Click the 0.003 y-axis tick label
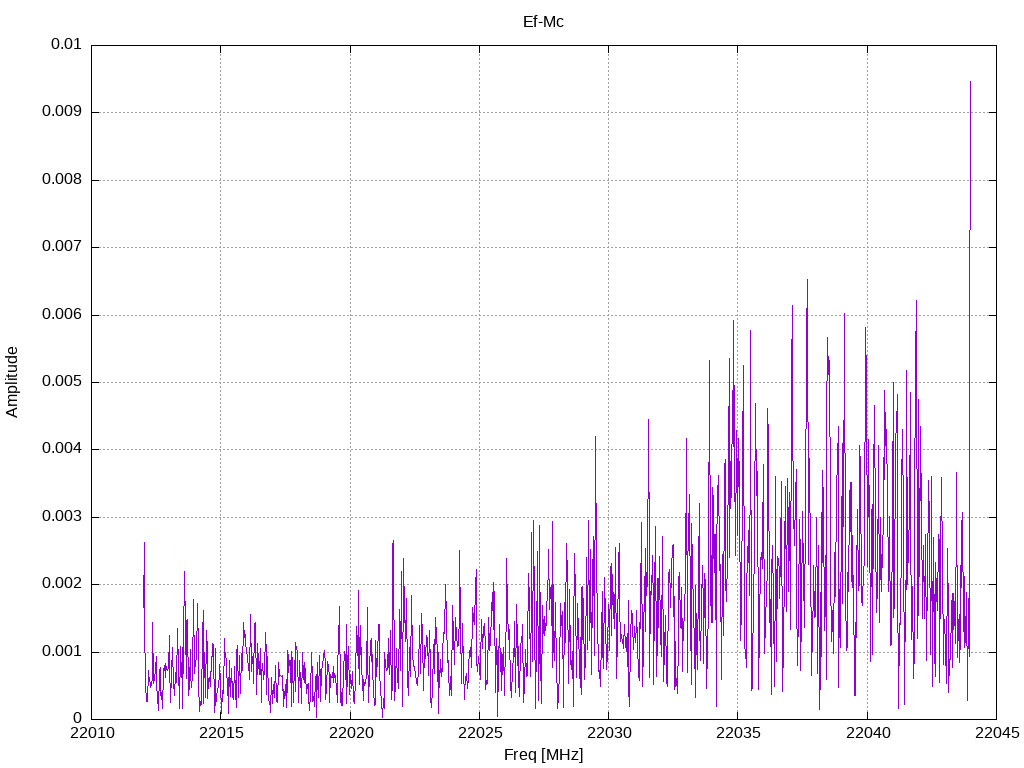Viewport: 1024px width, 768px height. (x=61, y=517)
